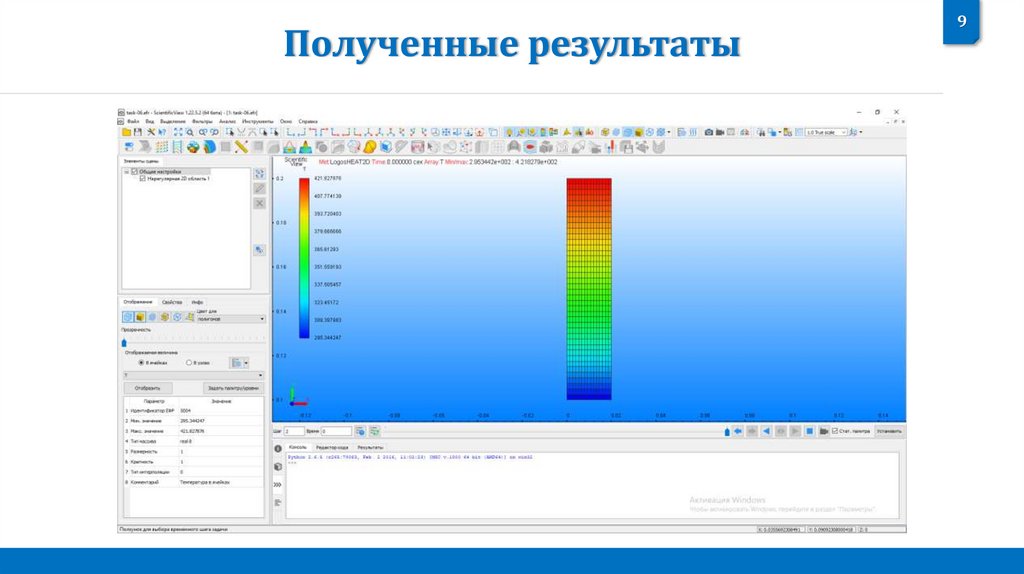Fit view using the expand-arrows icon
The image size is (1024, 574).
coord(178,132)
